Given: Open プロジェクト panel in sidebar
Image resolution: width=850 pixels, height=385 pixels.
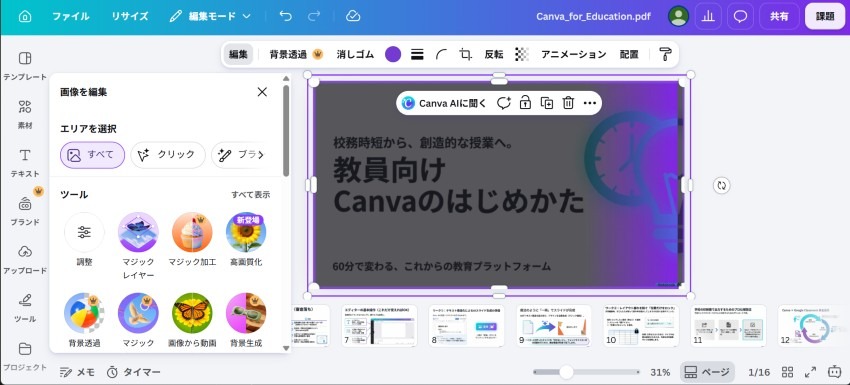Looking at the screenshot, I should coord(25,356).
